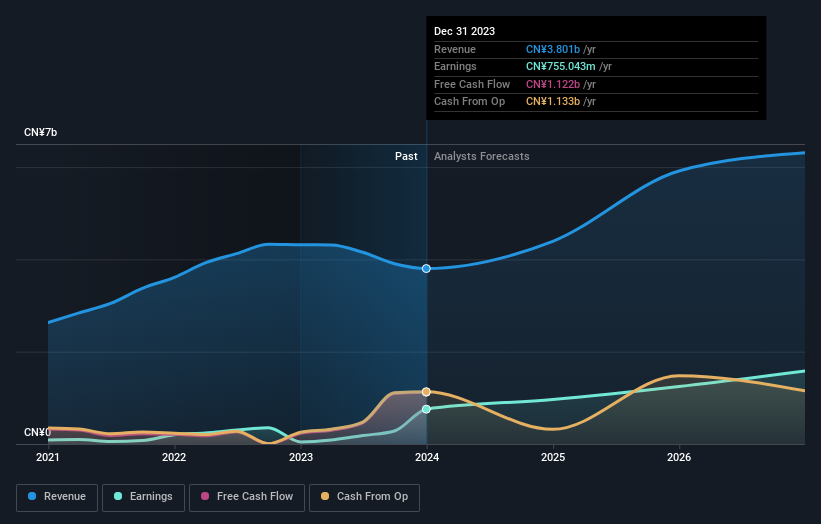
Task: Click the 2022 x-axis label
Action: (174, 458)
